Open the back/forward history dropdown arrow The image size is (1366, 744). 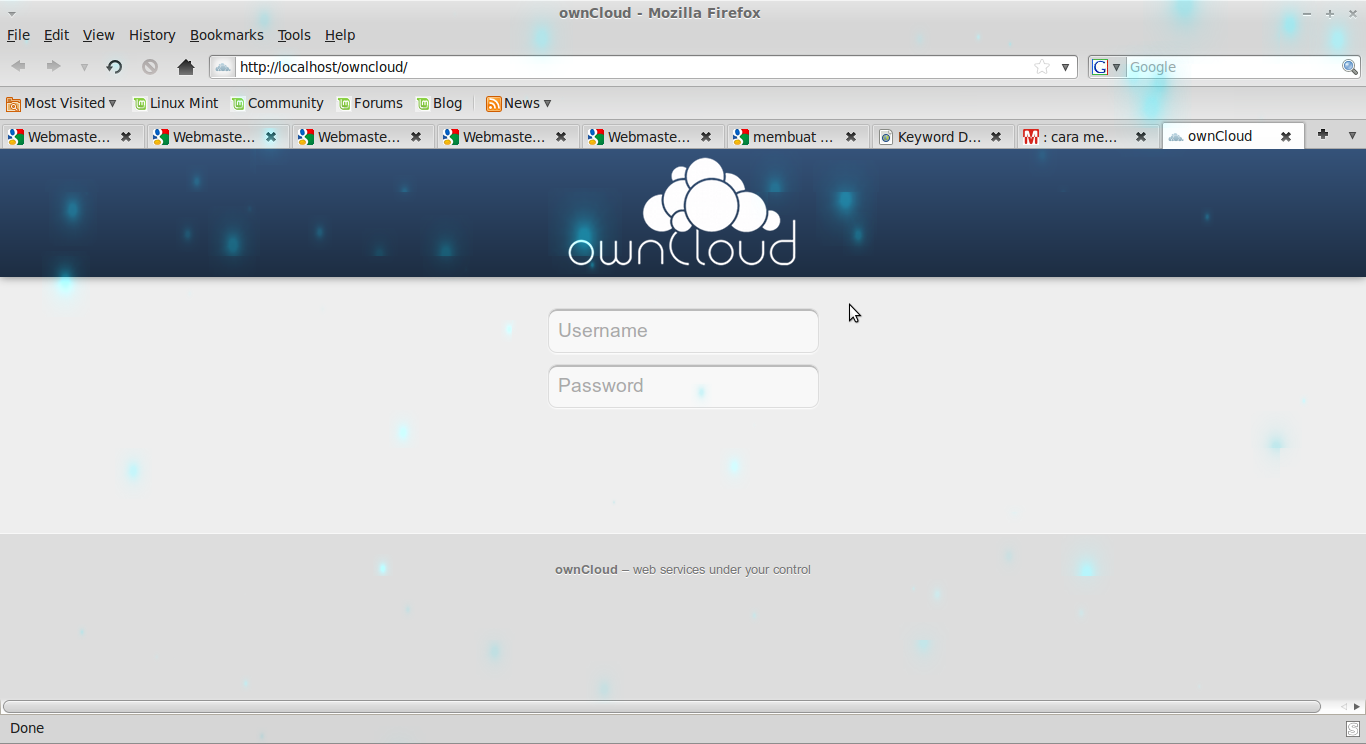click(x=84, y=67)
